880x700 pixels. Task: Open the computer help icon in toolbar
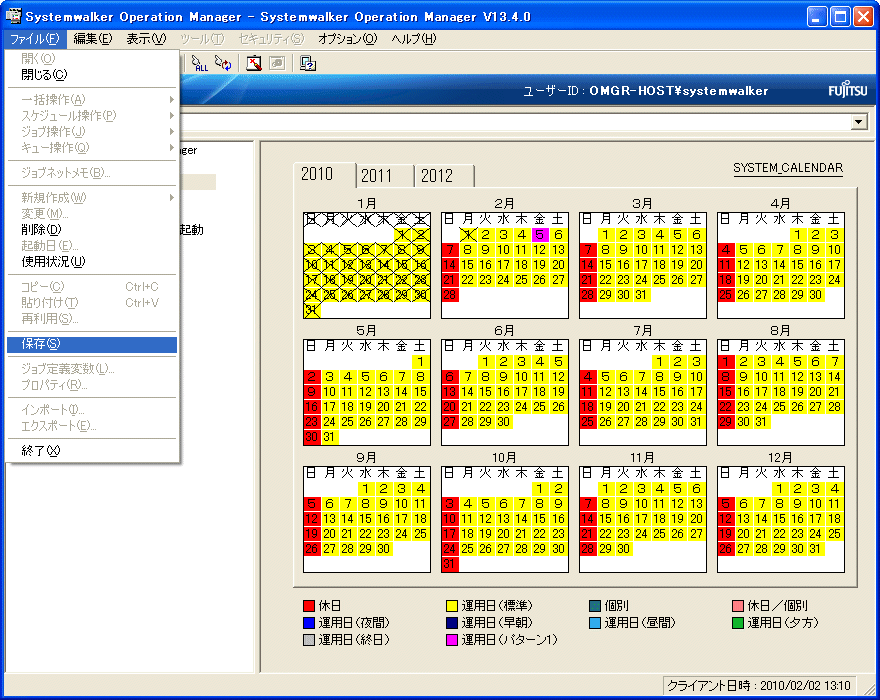308,63
